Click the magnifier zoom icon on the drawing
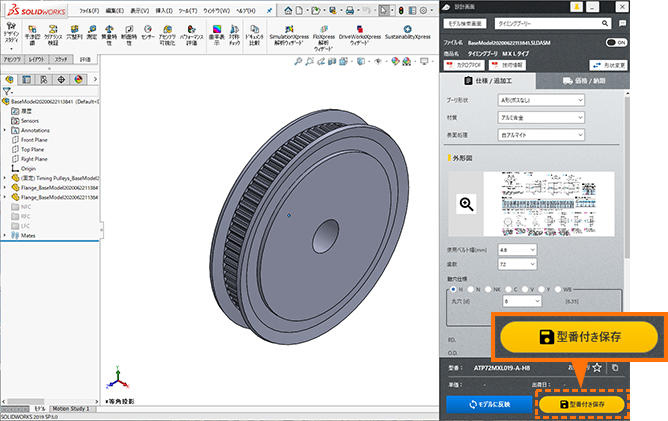The height and width of the screenshot is (421, 668). (466, 203)
